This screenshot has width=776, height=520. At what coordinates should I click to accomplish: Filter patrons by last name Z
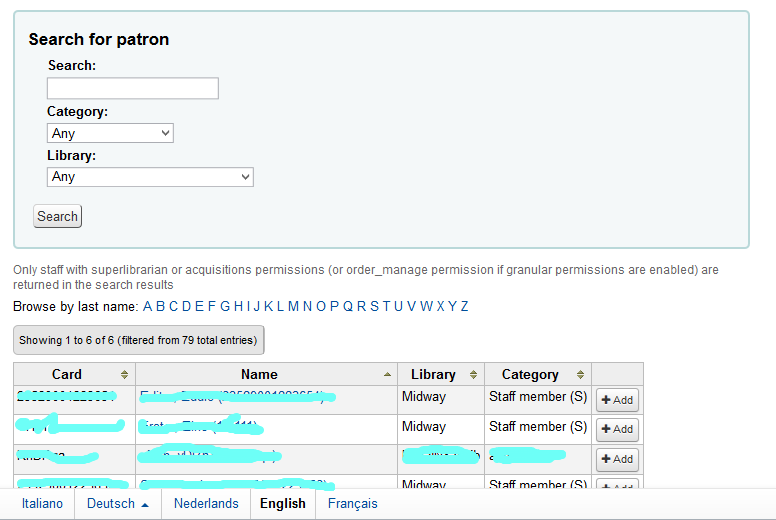464,306
